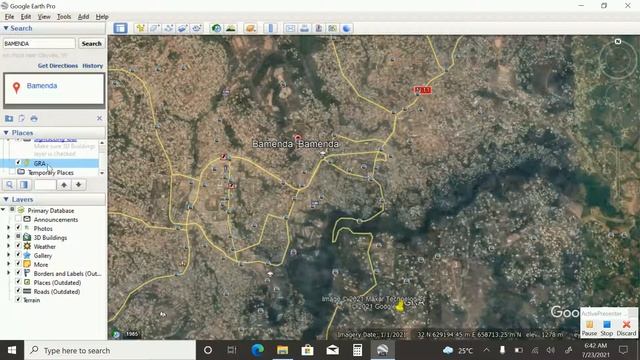The image size is (640, 360).
Task: Select the Add Image Overlay tool
Action: pos(182,28)
